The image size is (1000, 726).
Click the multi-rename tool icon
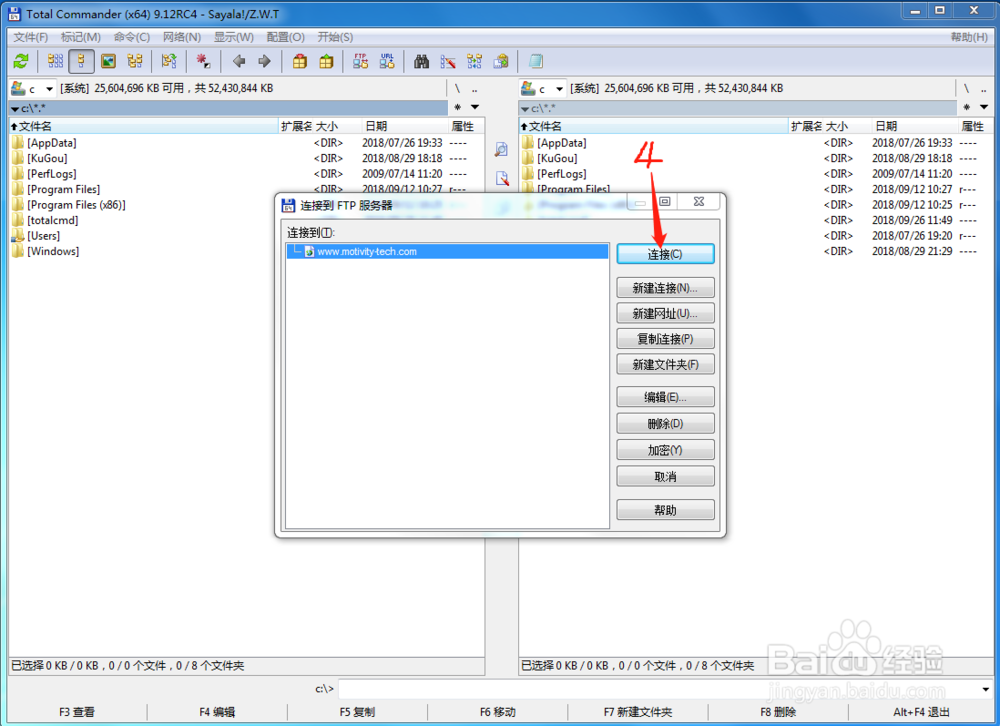pyautogui.click(x=448, y=61)
